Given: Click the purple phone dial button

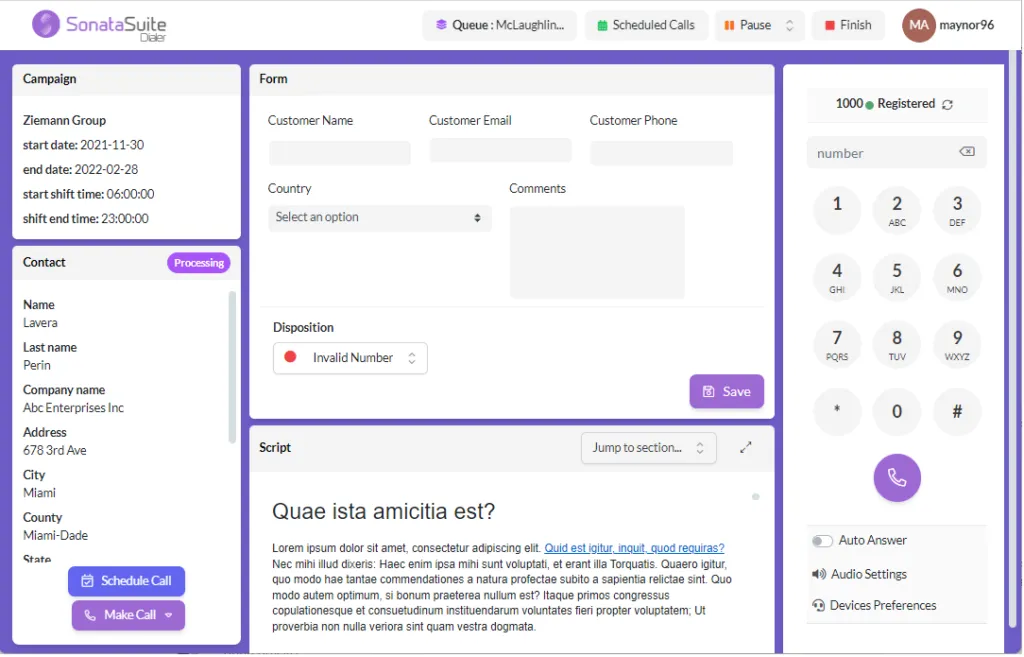Looking at the screenshot, I should (x=897, y=478).
